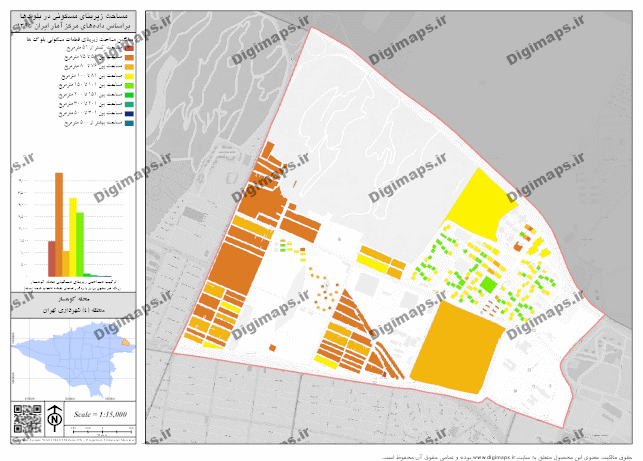
Task: Click the QR code in the bottom-left corner
Action: [x=27, y=419]
